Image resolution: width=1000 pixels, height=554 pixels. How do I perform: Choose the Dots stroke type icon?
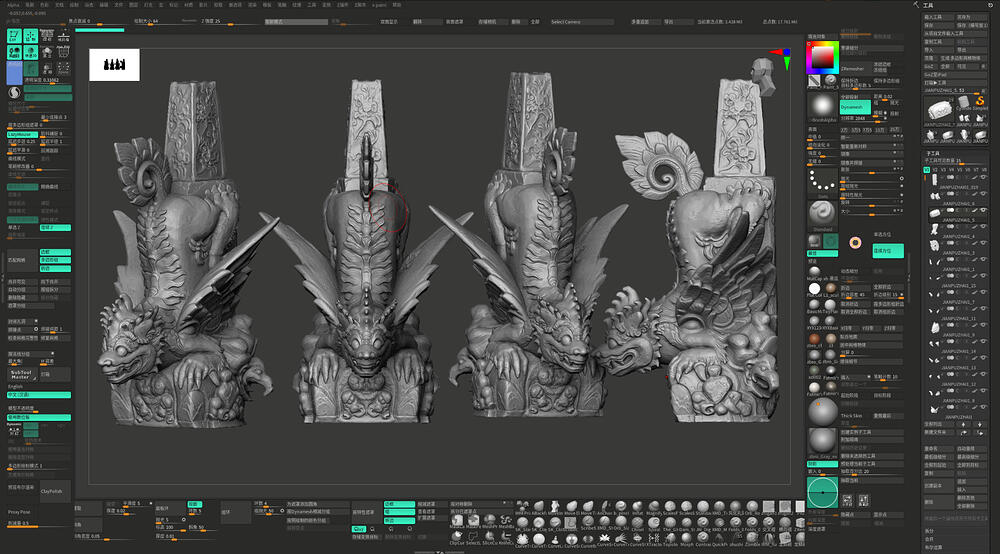[x=822, y=181]
